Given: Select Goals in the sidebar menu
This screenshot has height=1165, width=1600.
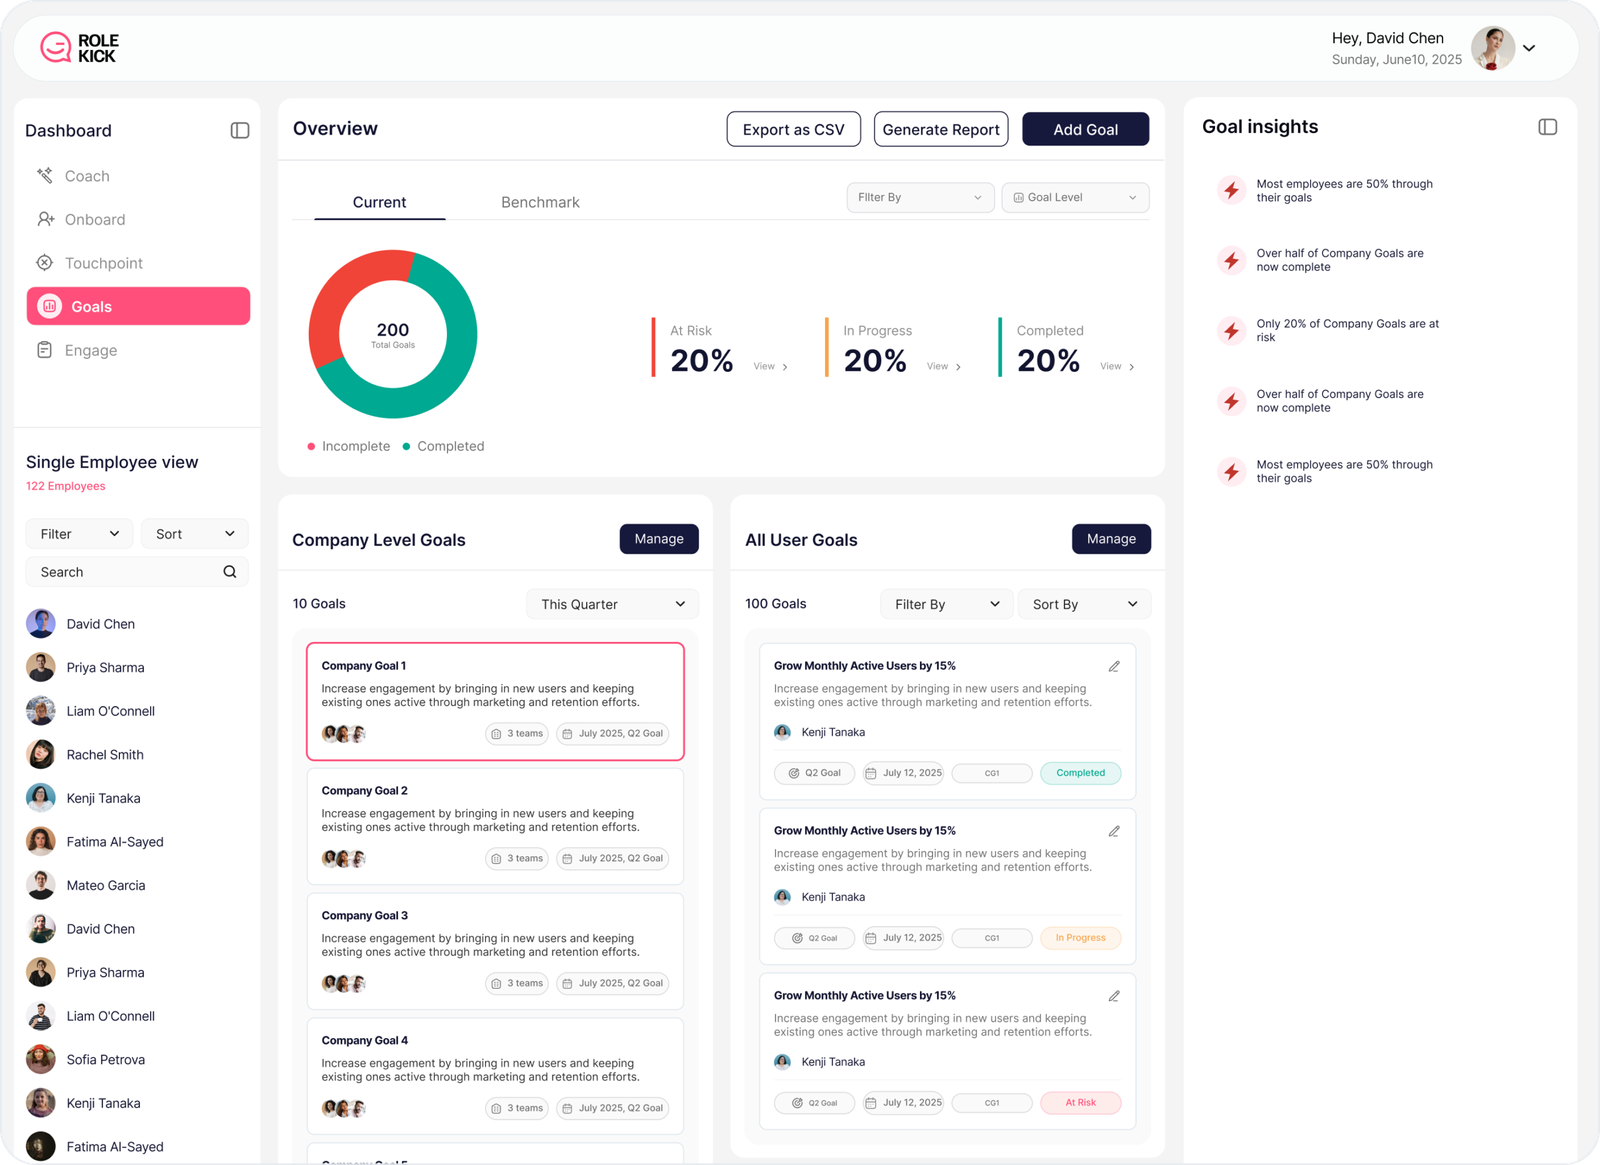Looking at the screenshot, I should 138,306.
